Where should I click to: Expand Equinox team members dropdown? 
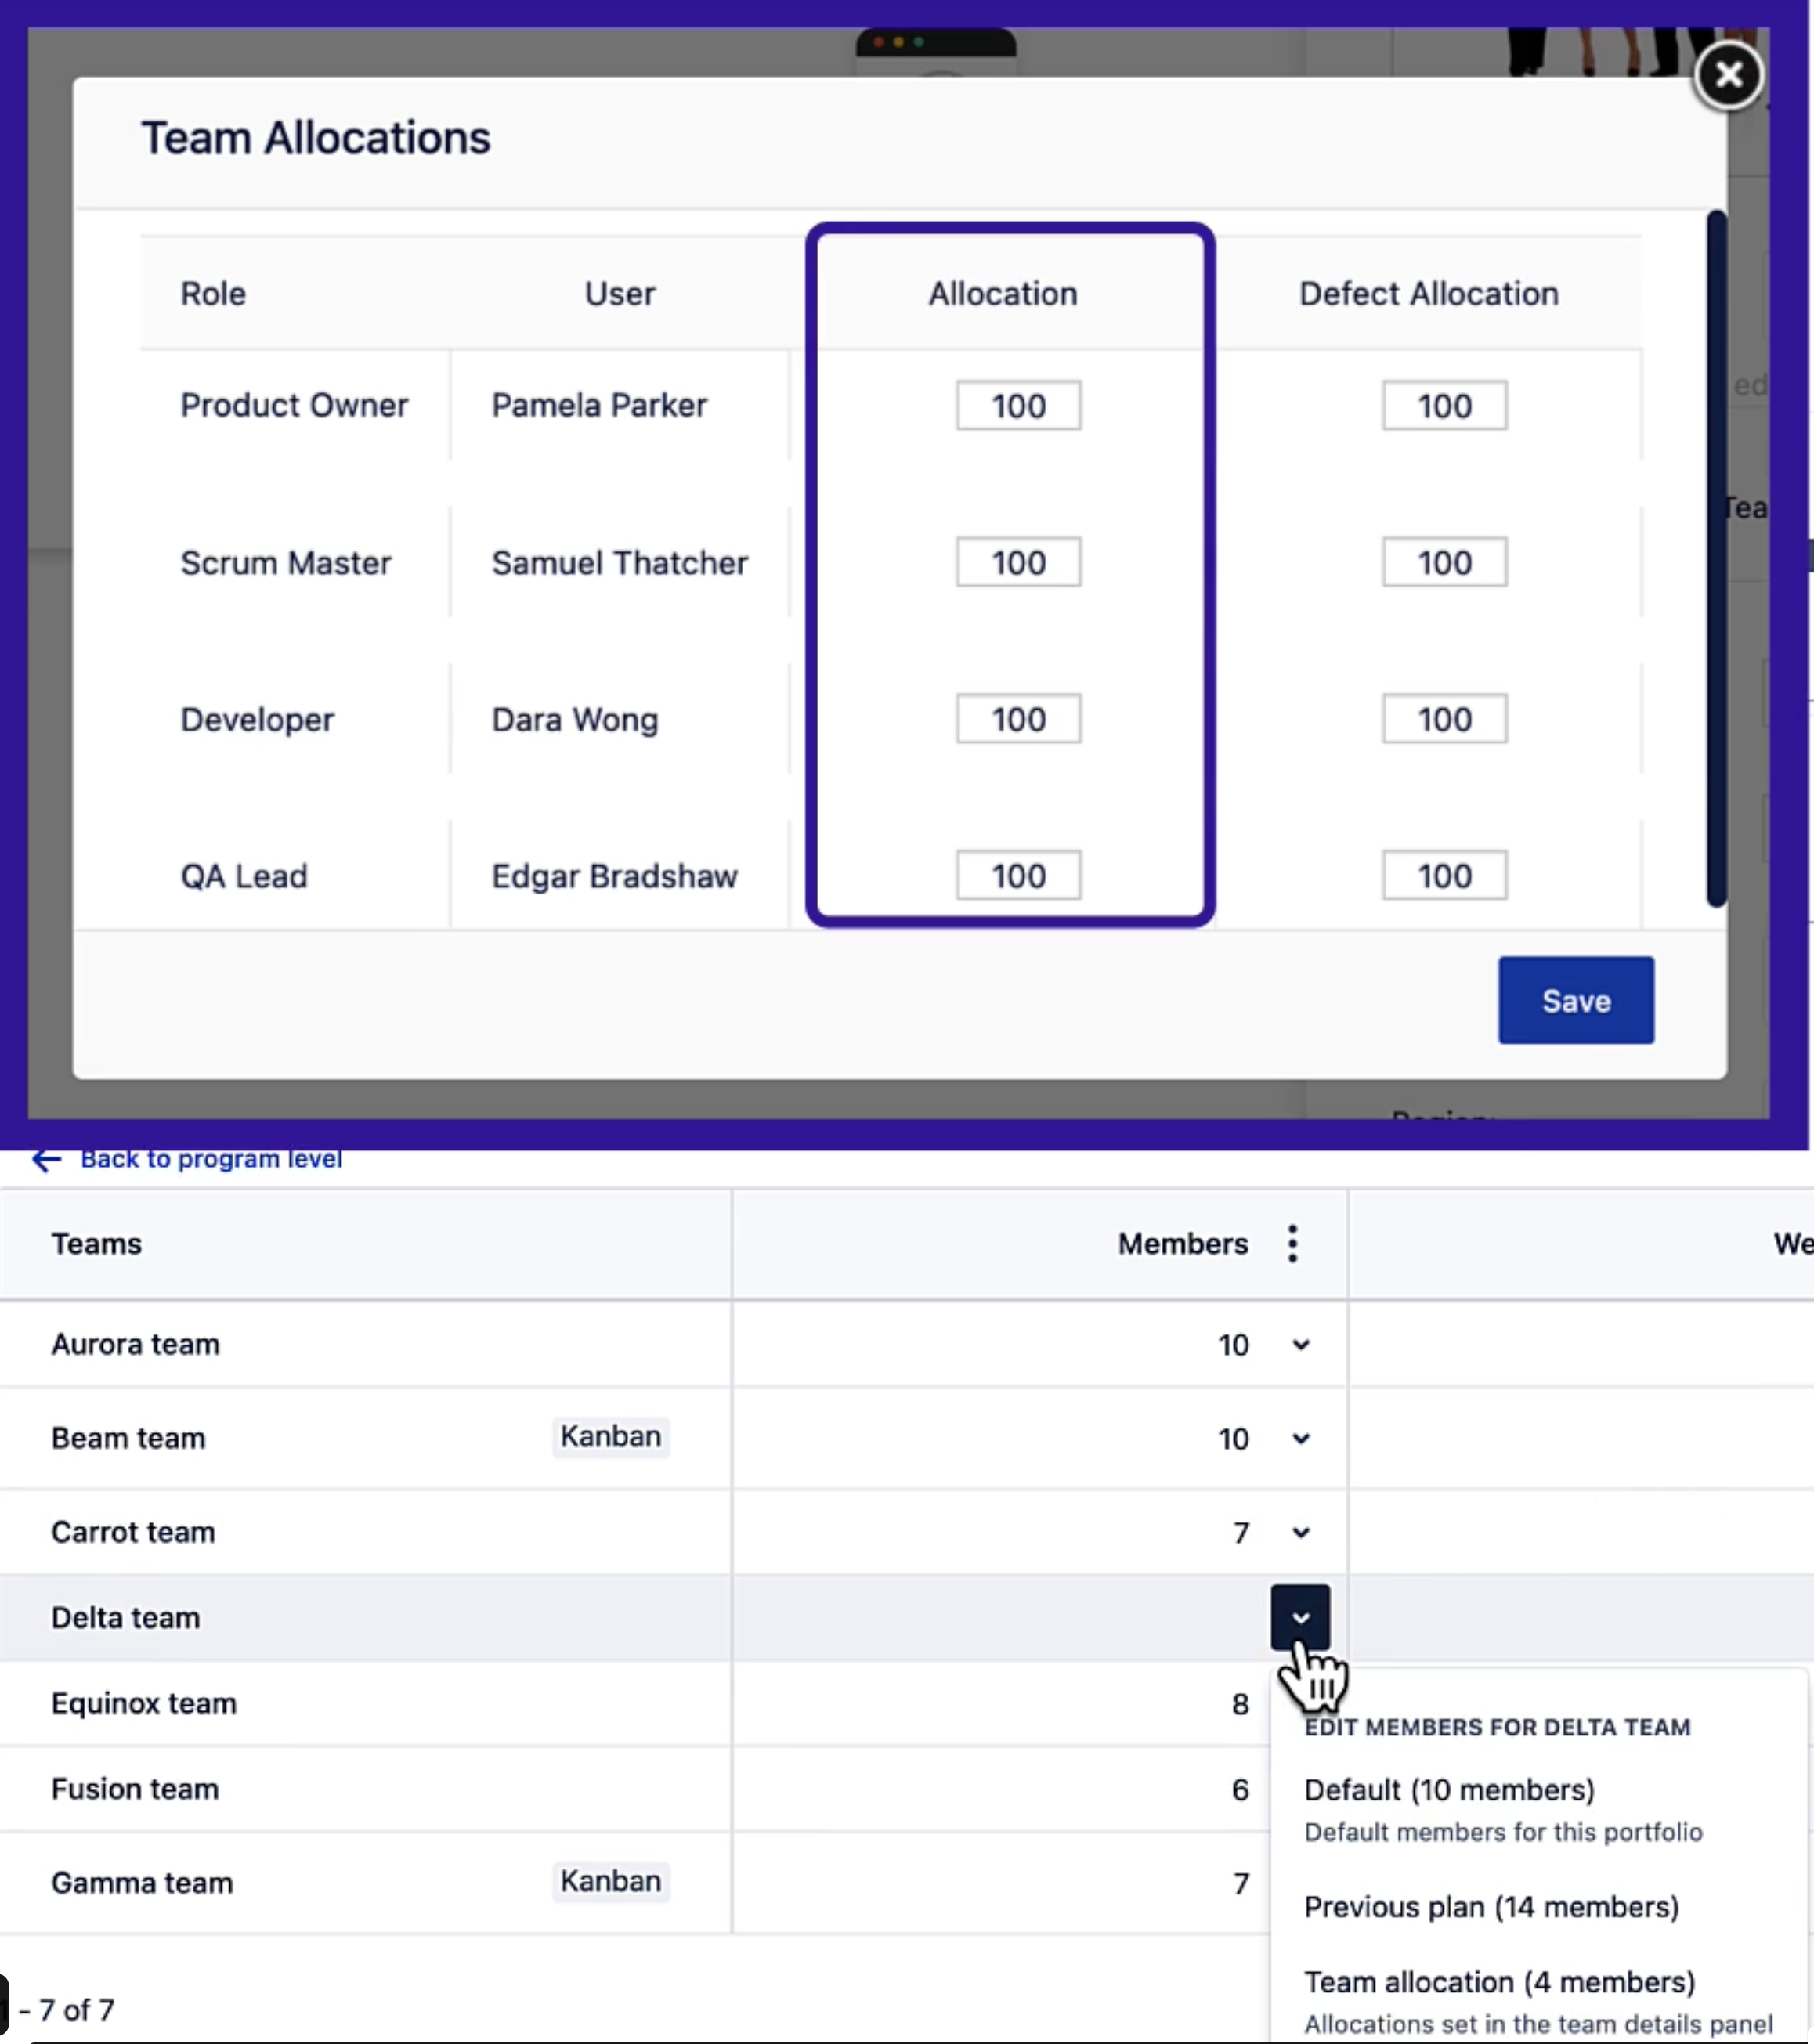[x=1300, y=1704]
